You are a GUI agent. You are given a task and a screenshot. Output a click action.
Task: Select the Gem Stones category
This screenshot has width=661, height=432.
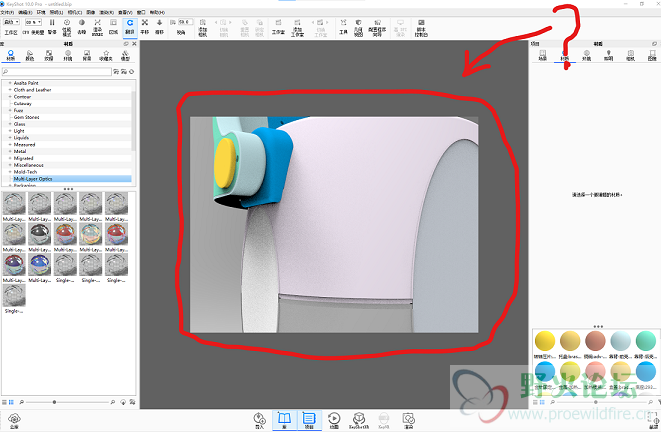27,117
